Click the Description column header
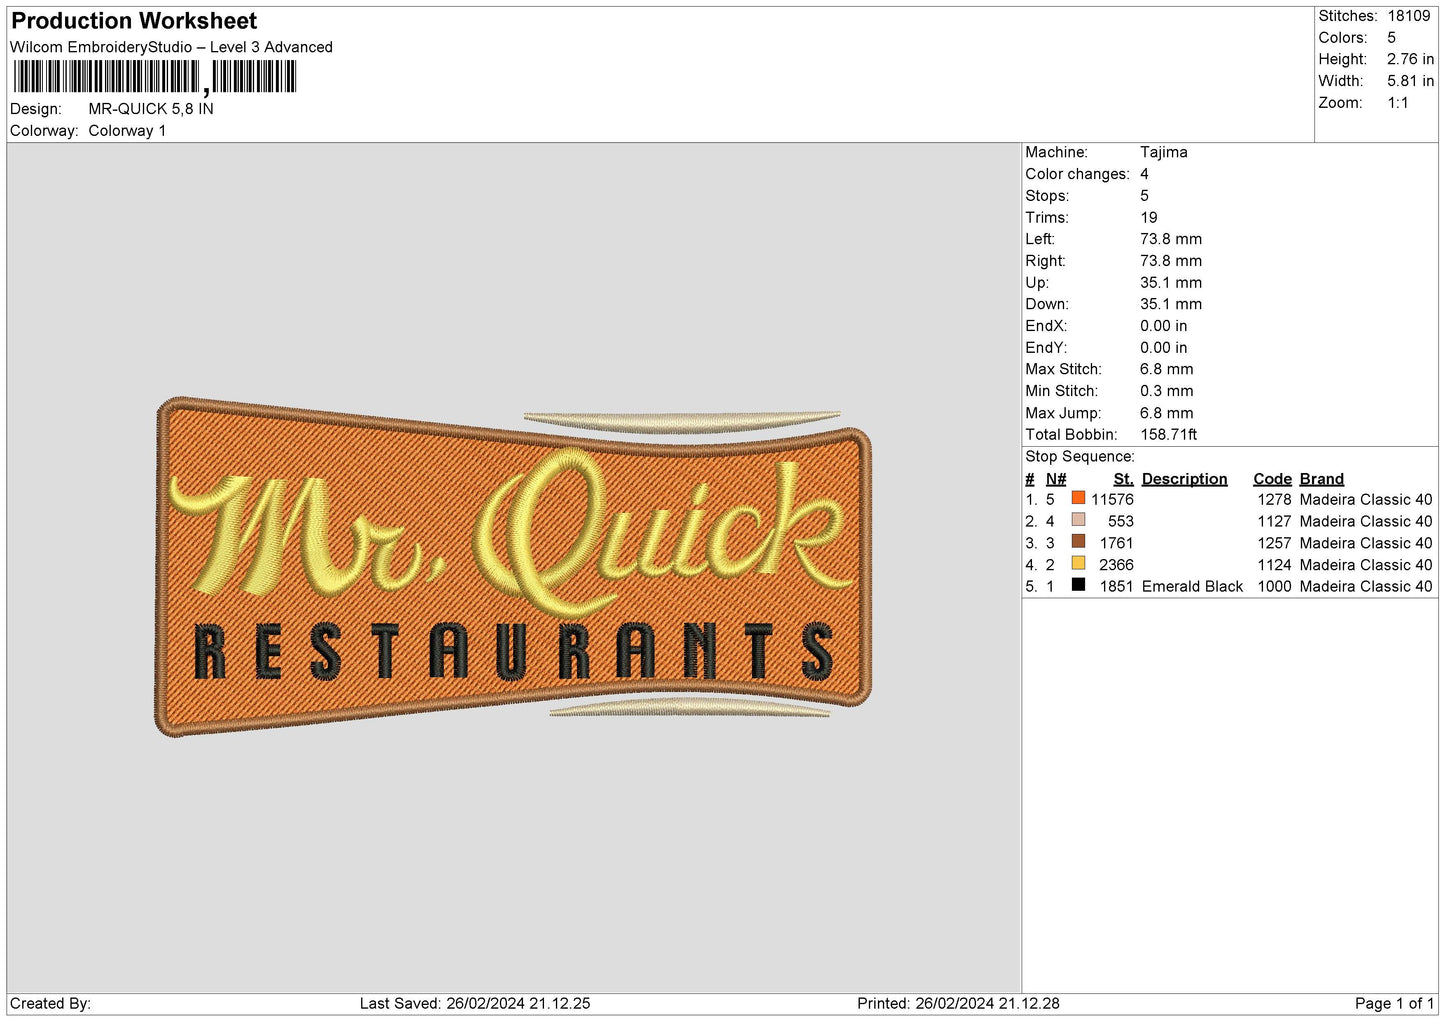The width and height of the screenshot is (1445, 1021). [x=1184, y=479]
